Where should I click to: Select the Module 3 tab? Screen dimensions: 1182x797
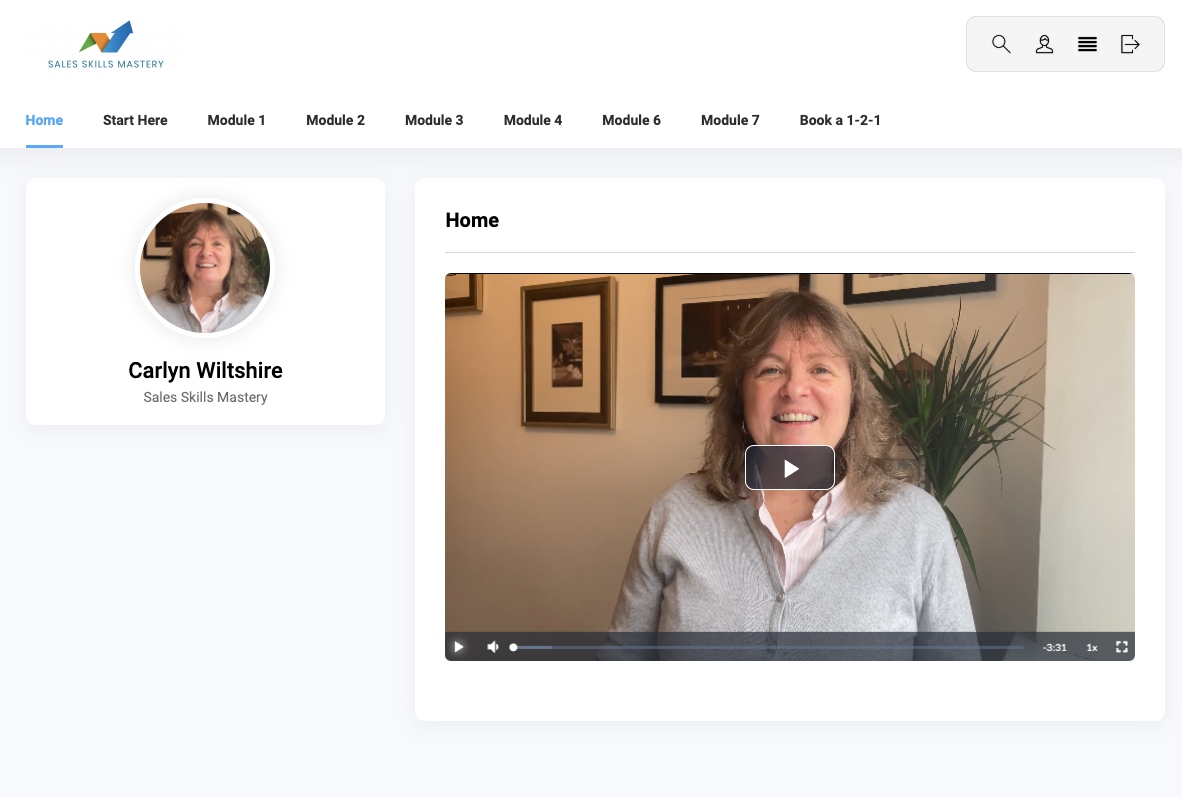coord(434,120)
